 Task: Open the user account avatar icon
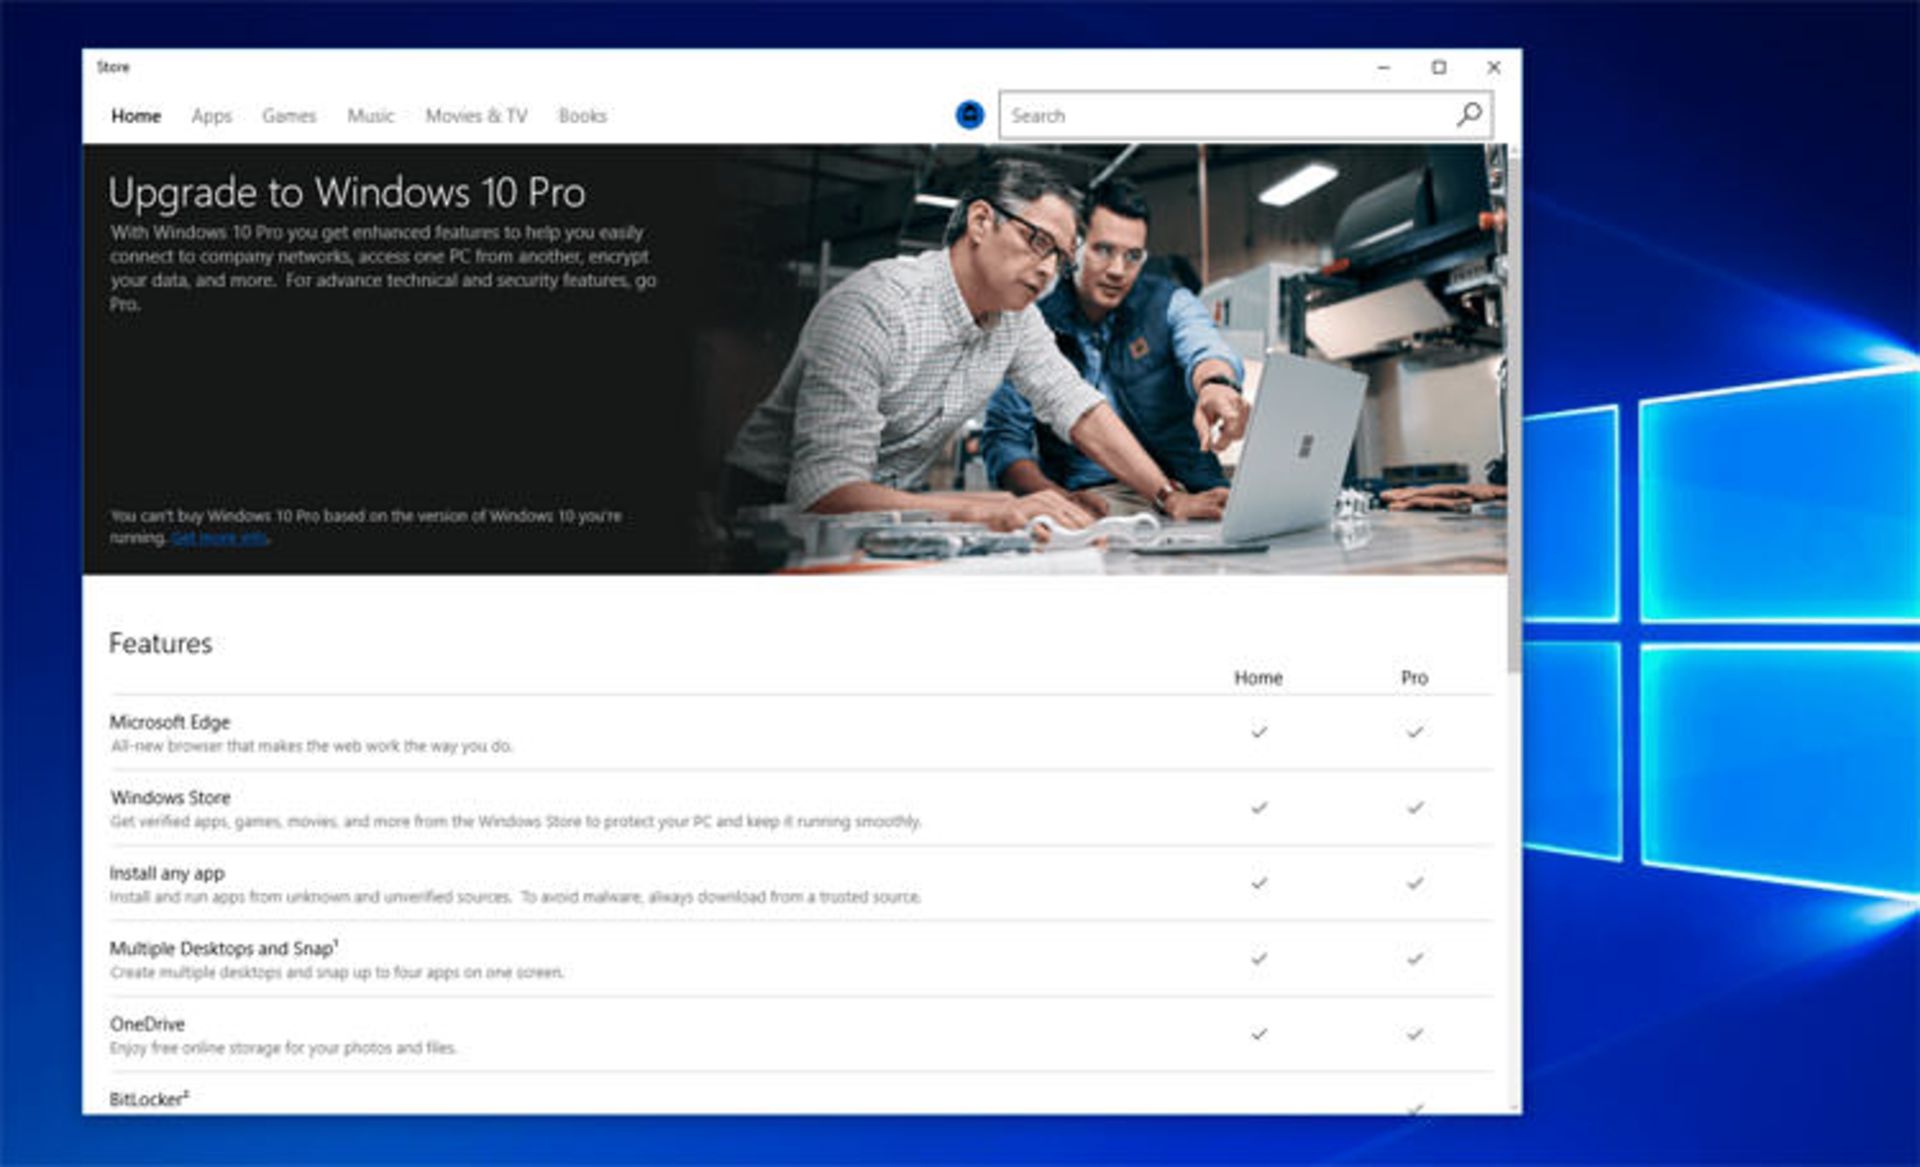[x=969, y=115]
